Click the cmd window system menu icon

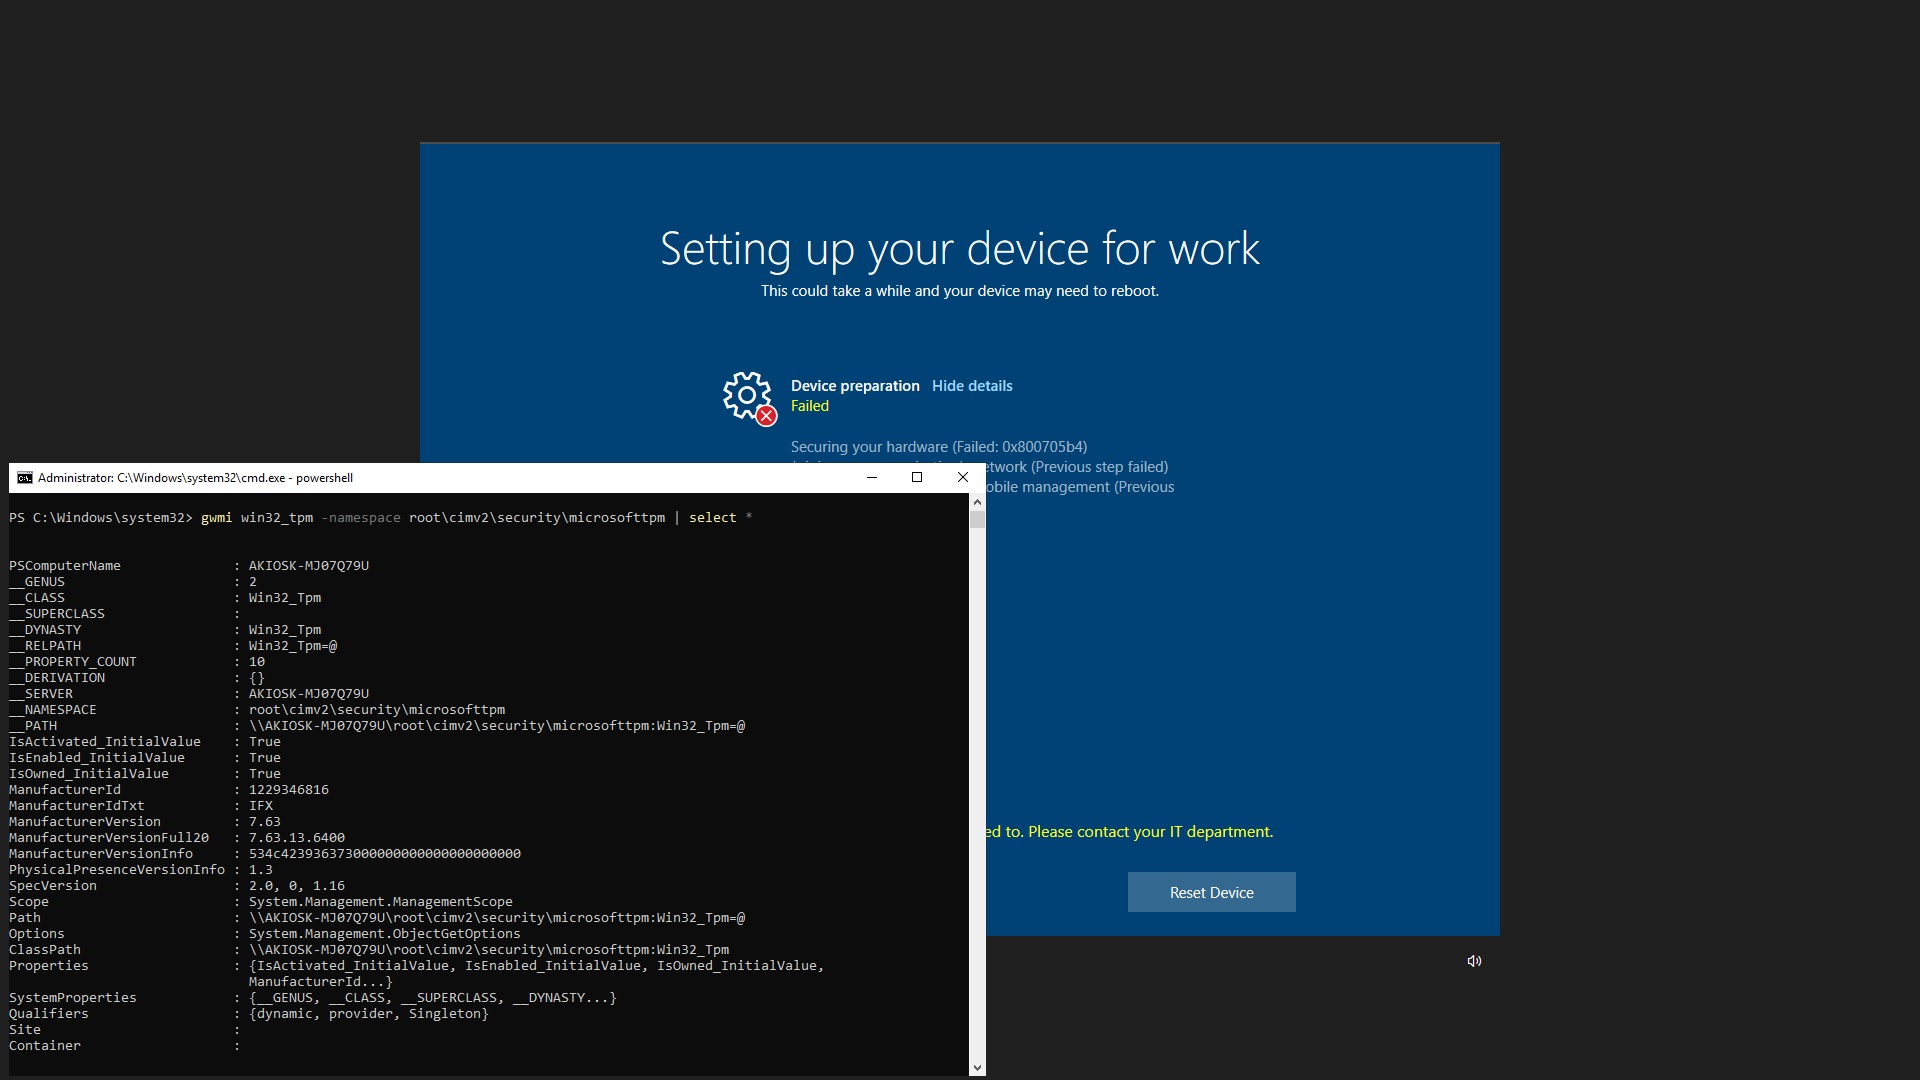(x=24, y=478)
